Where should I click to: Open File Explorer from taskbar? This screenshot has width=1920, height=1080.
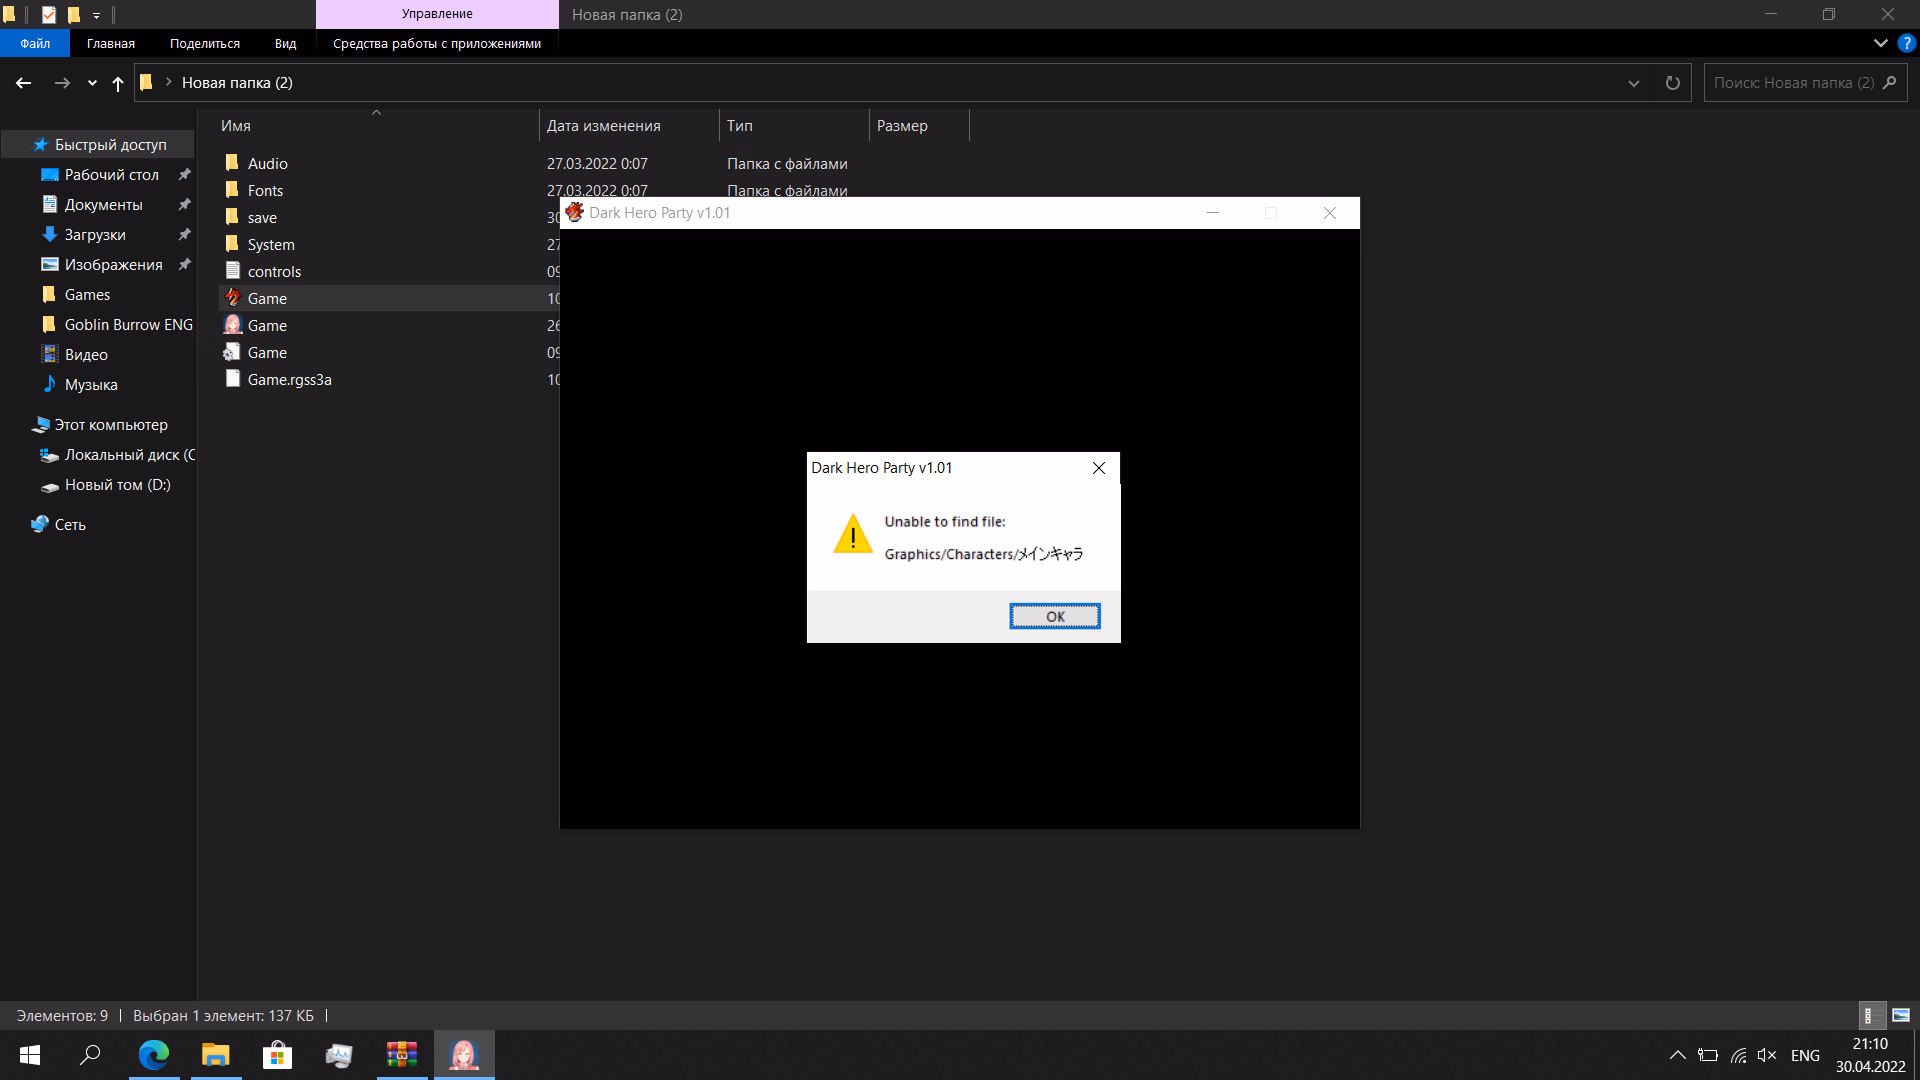[216, 1055]
